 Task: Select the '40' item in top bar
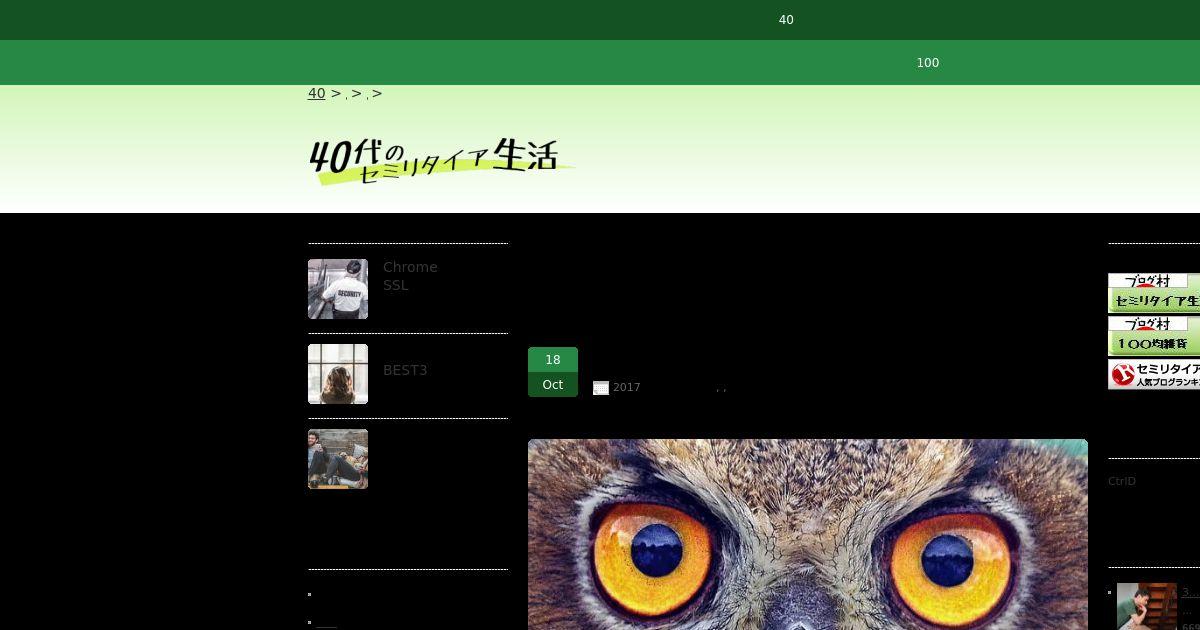(x=786, y=20)
